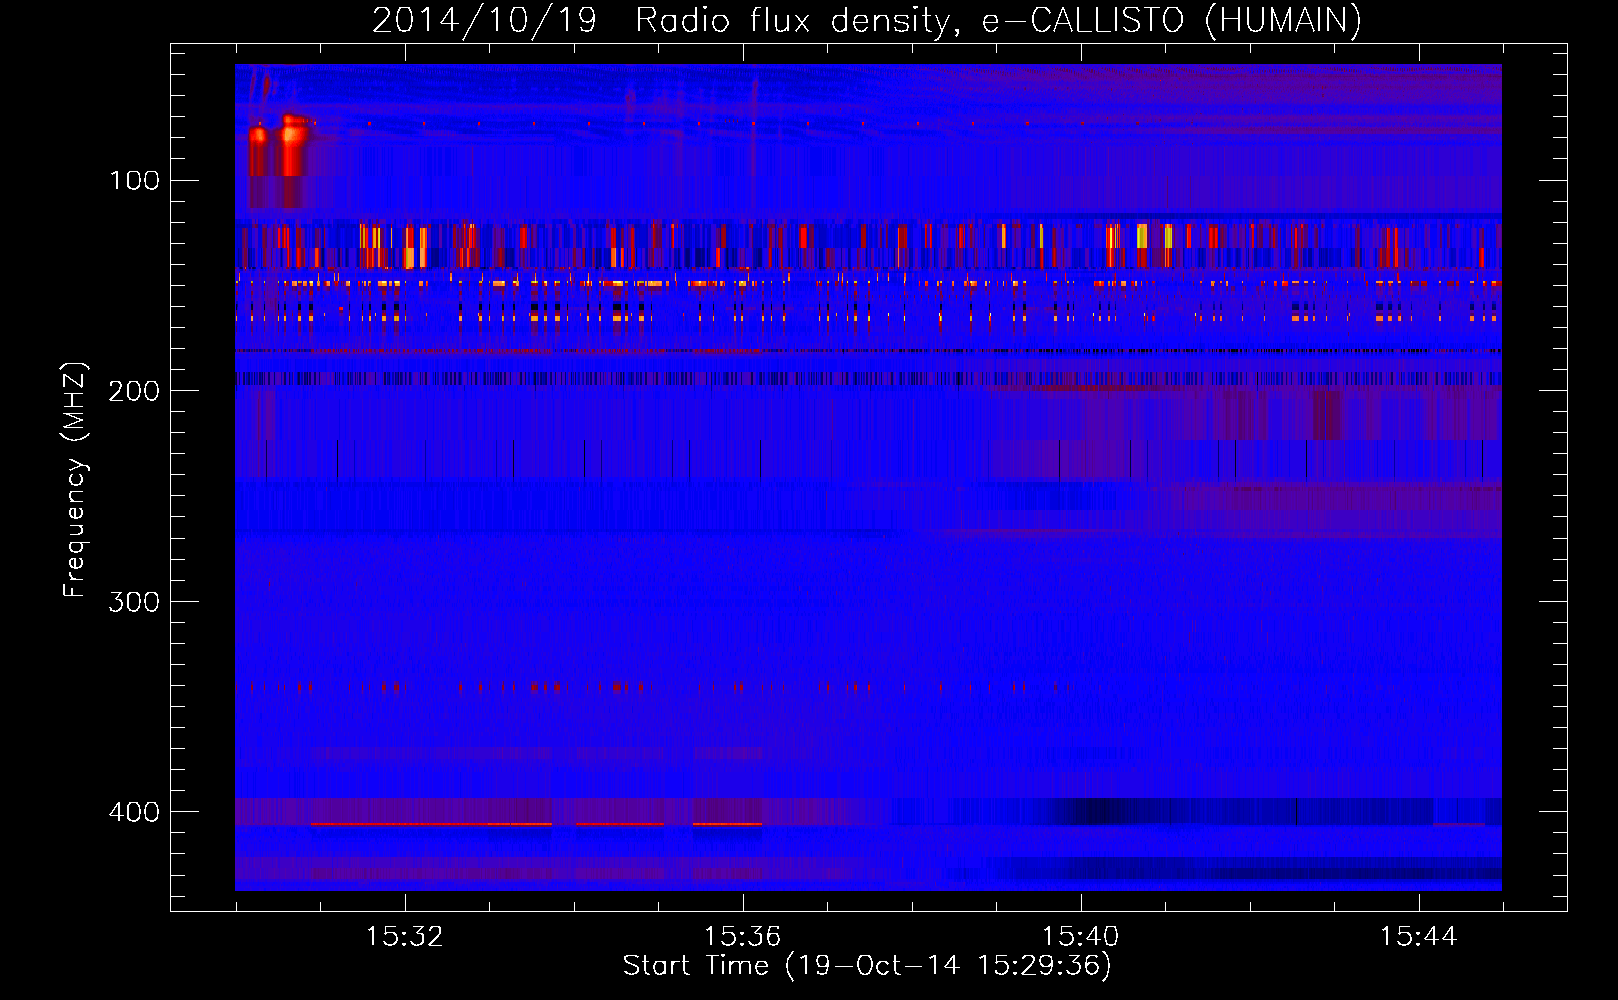Click the 'Start Time (19-Oct-14 15:29:36)' label
The image size is (1618, 1000).
(867, 966)
